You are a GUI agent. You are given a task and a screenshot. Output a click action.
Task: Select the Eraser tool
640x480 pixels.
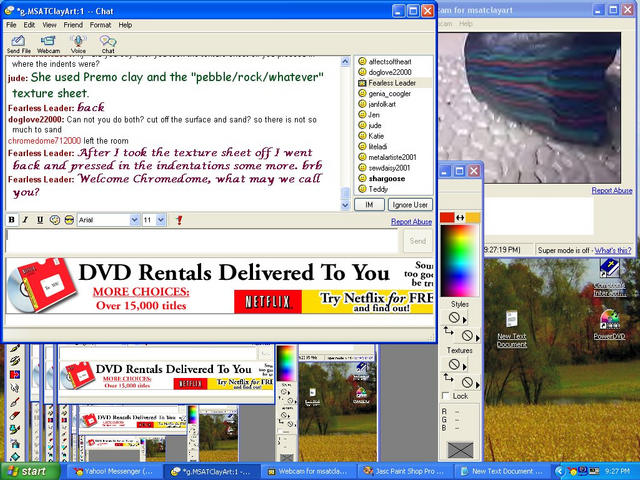tap(15, 416)
